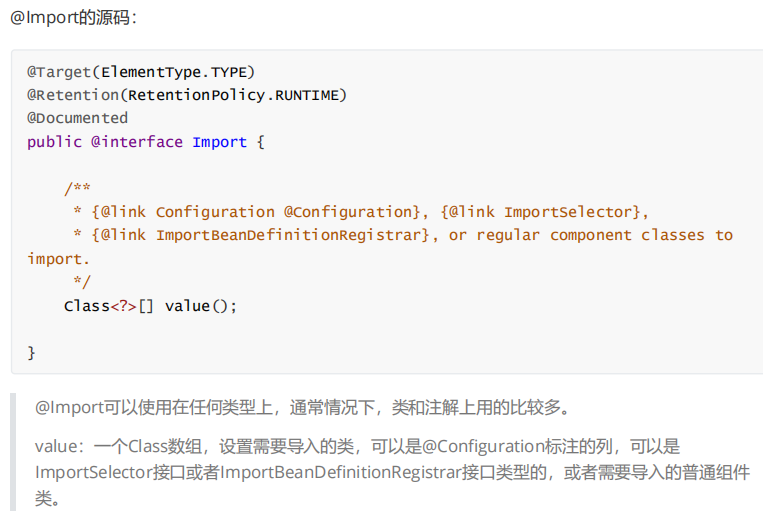The image size is (763, 513).
Task: Click the "Class<?>[] value();" code line
Action: (150, 305)
